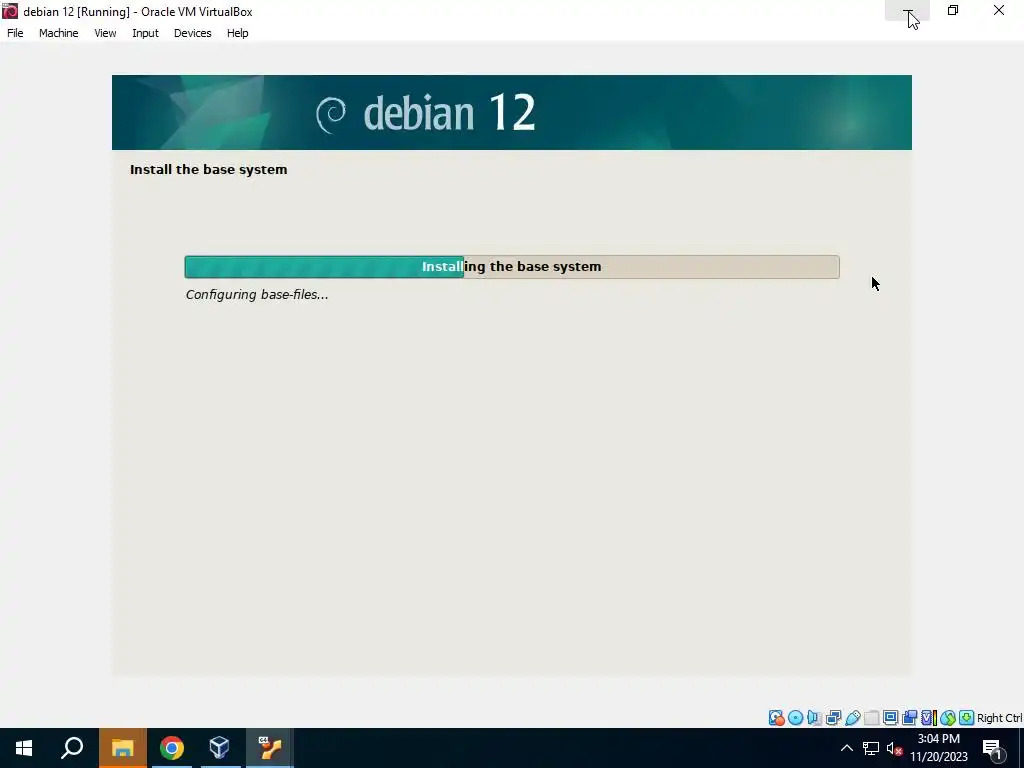Click the CPU/virtualization status indicator icon
The image size is (1024, 768).
click(929, 718)
